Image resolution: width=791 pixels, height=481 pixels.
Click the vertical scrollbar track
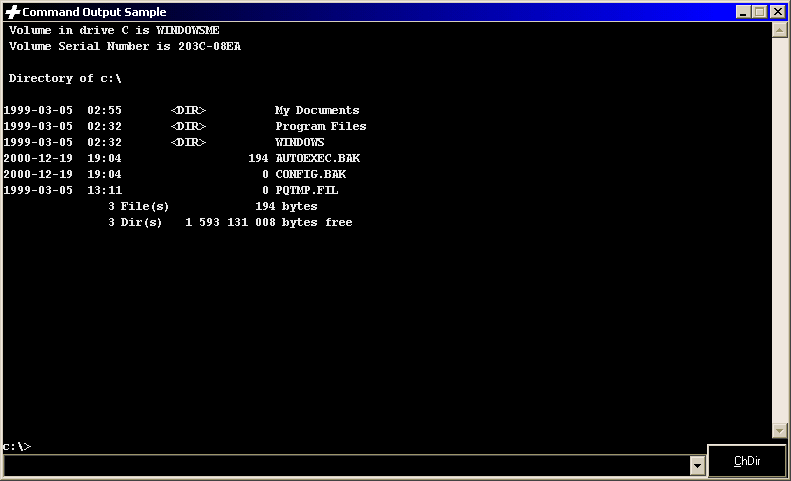coord(779,230)
